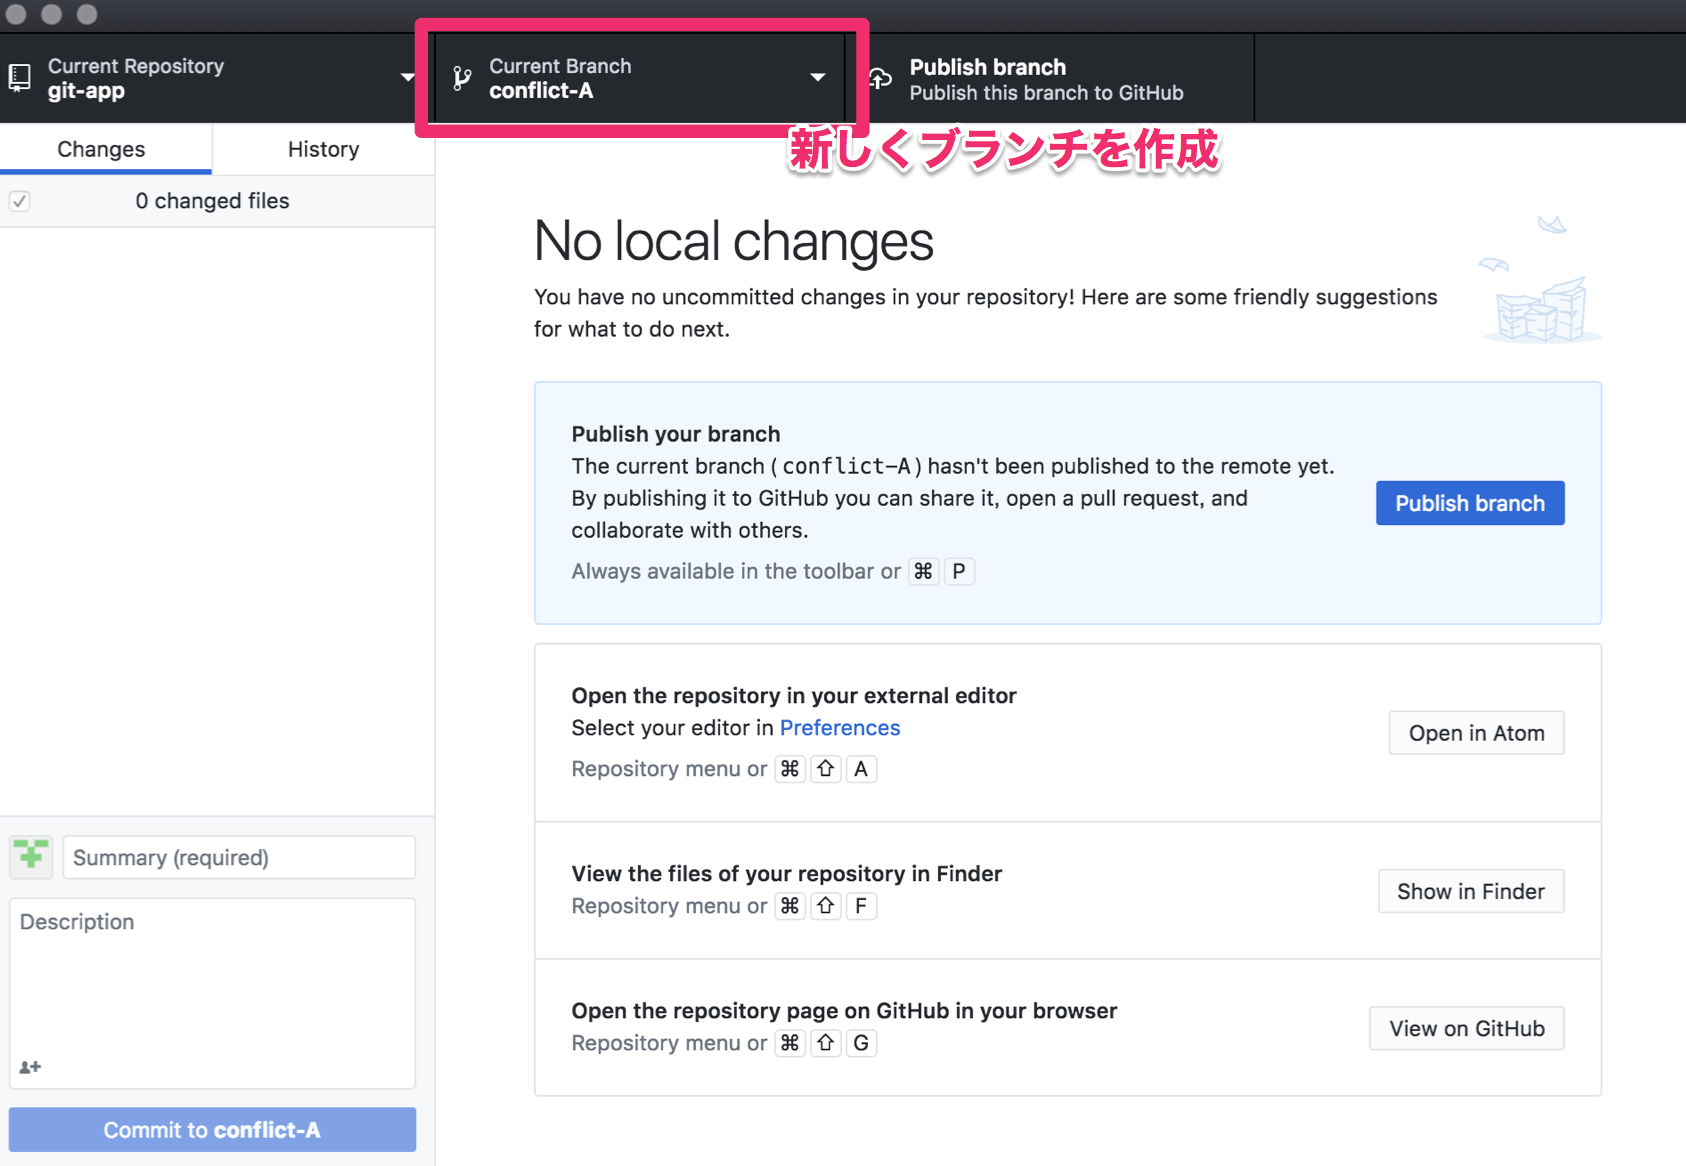Switch to the History tab

click(x=323, y=149)
